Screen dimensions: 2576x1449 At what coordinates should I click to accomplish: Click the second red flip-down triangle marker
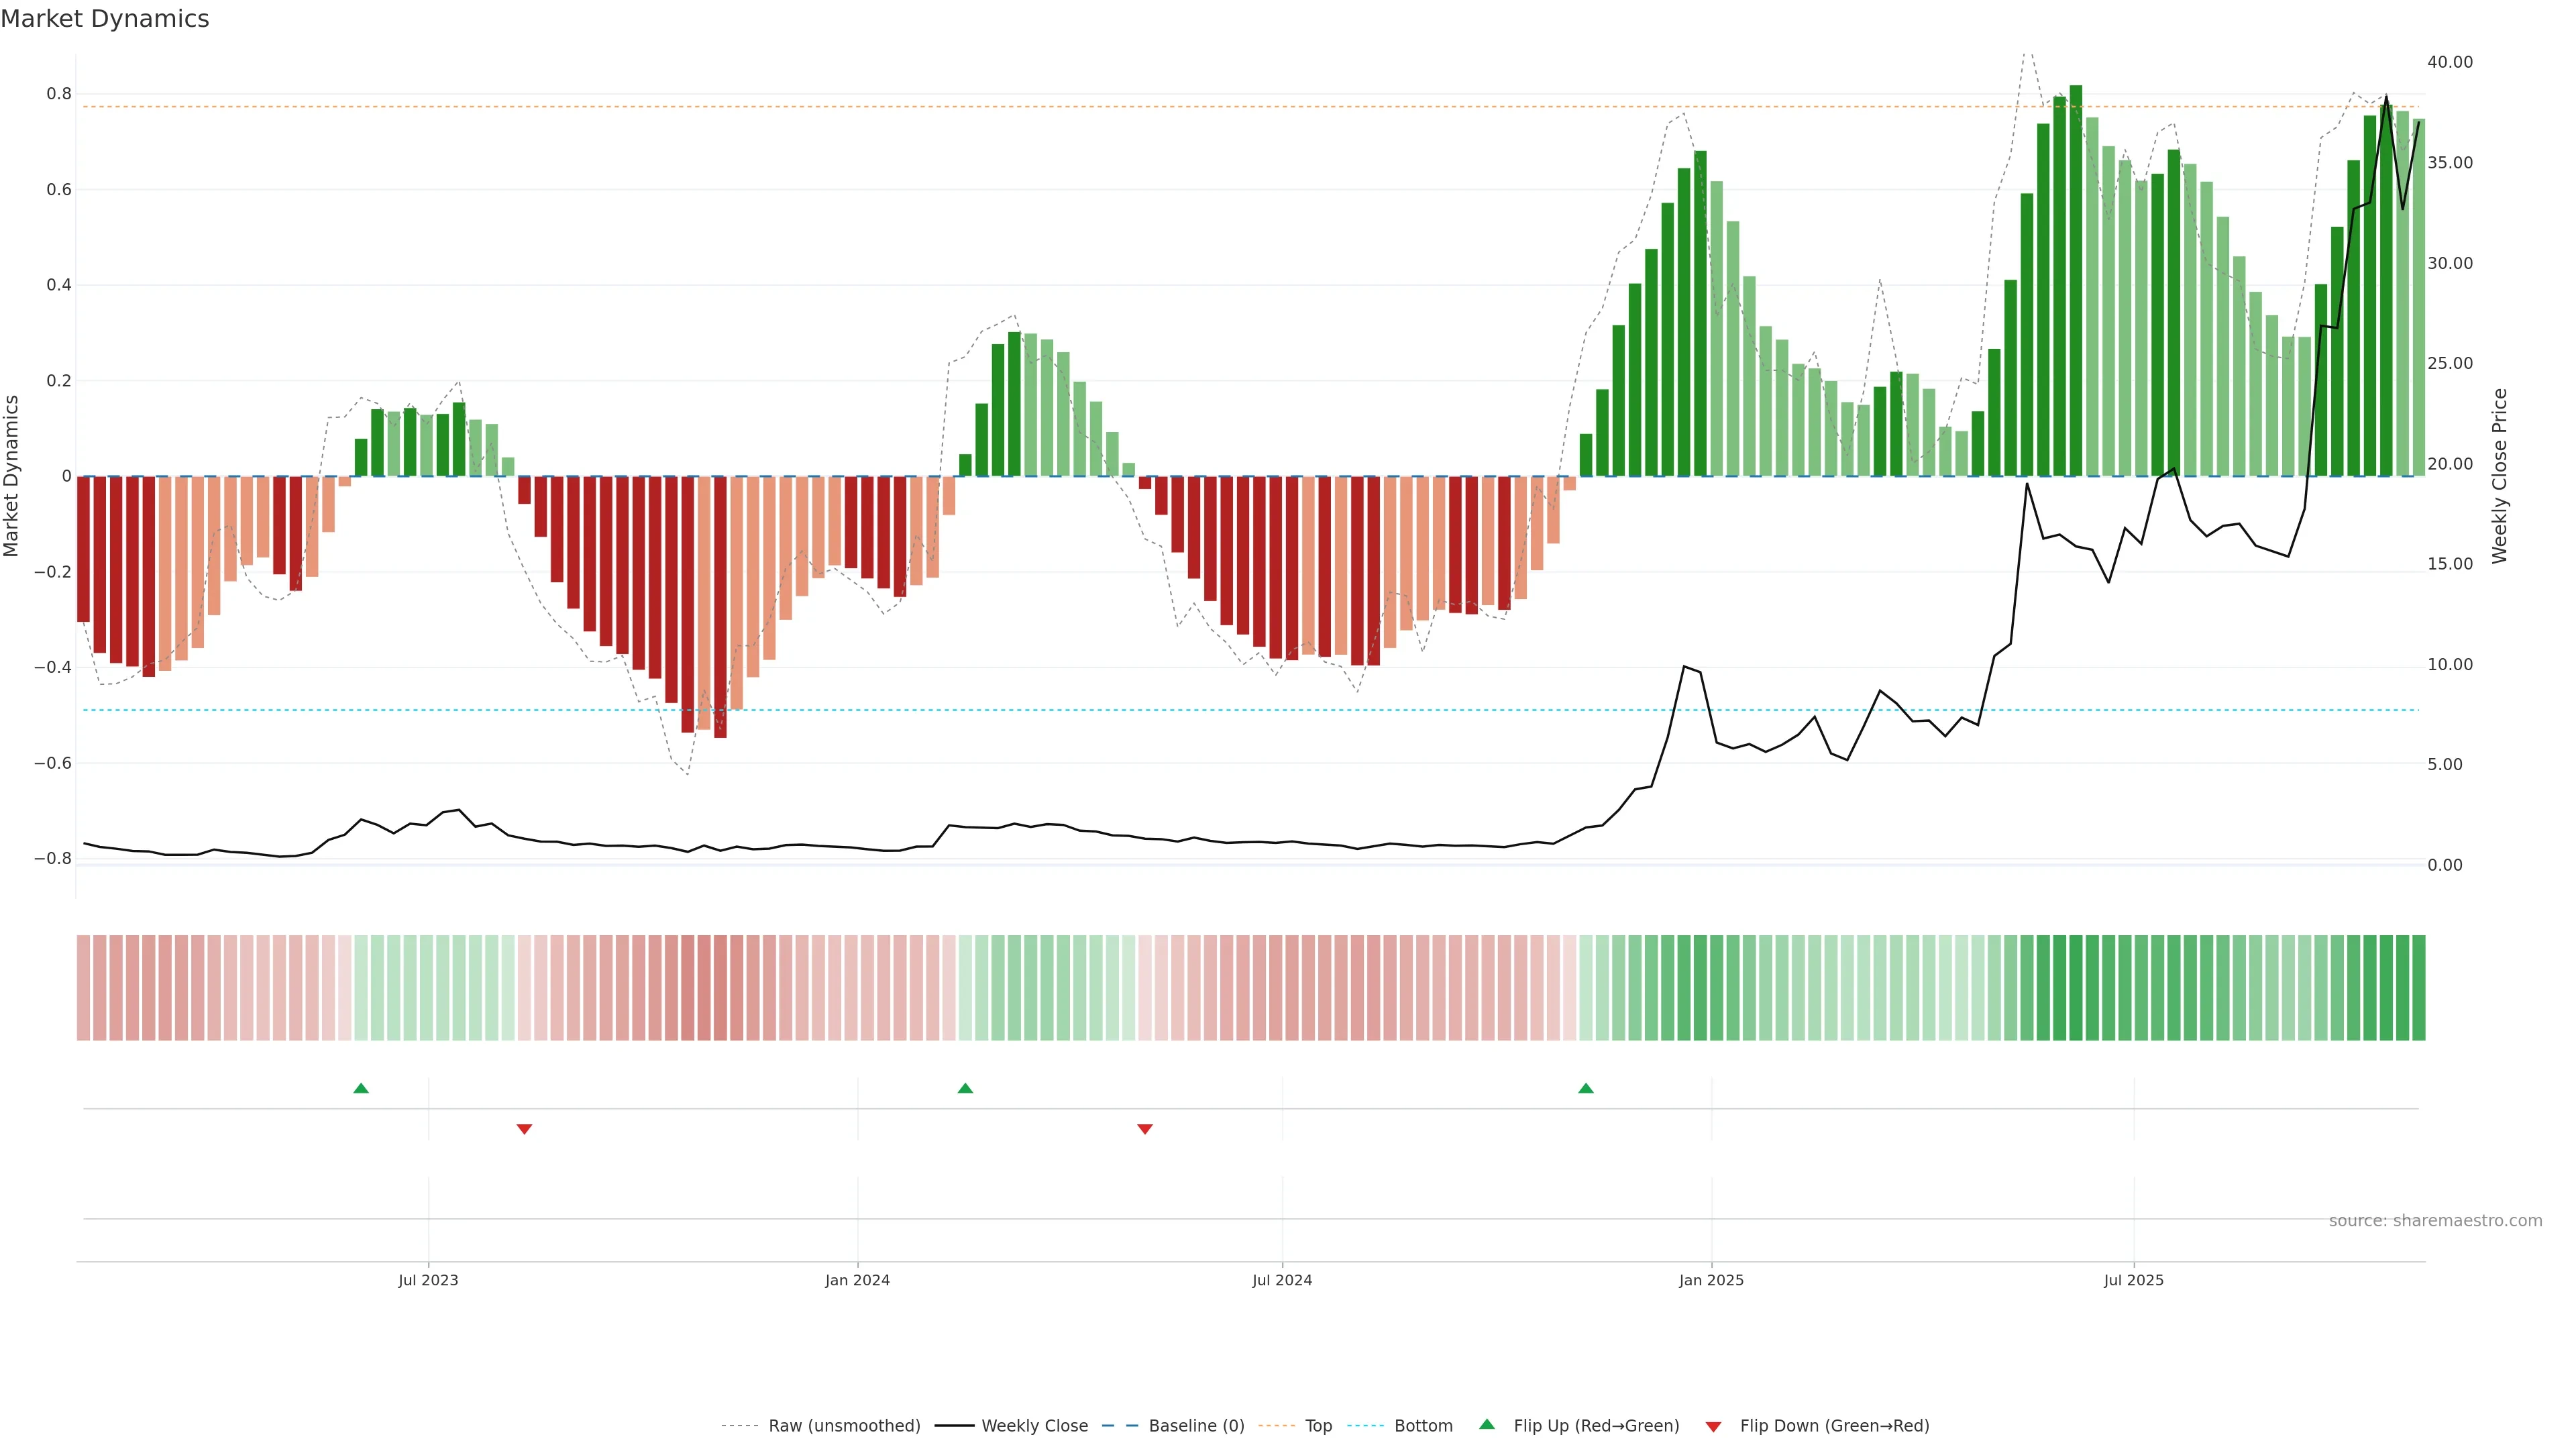point(1145,1129)
